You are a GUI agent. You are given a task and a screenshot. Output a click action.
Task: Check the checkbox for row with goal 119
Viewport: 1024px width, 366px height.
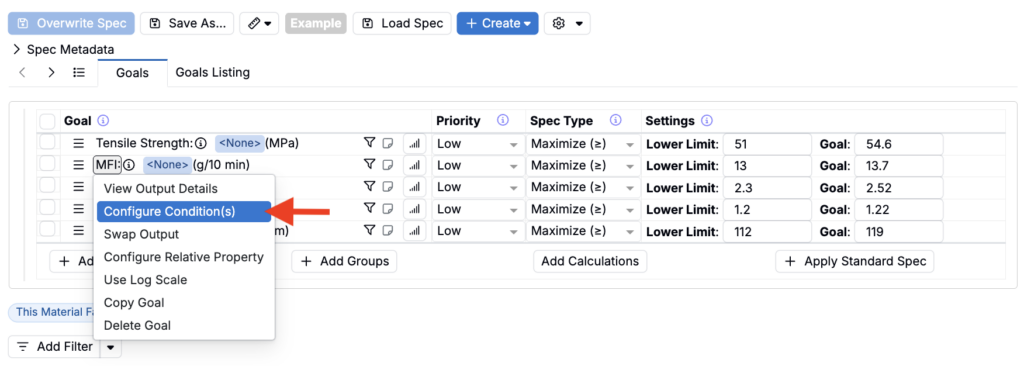point(48,230)
